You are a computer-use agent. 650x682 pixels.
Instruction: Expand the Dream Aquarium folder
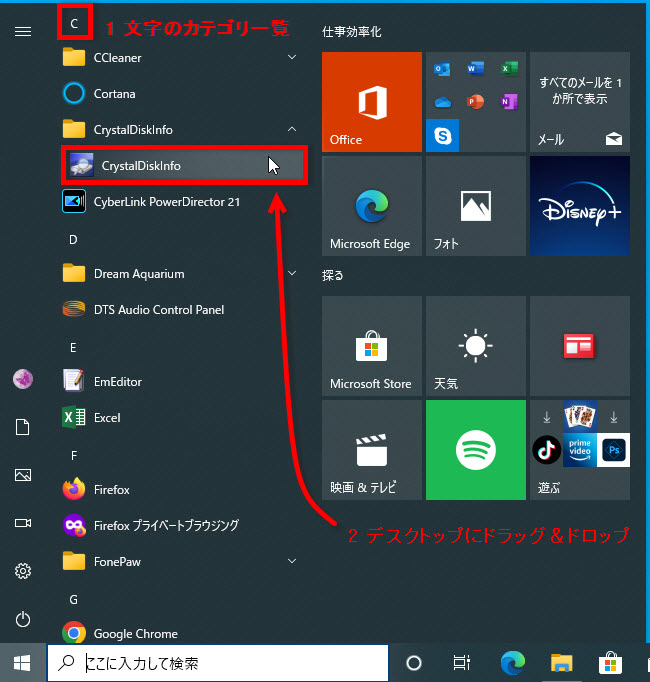point(292,273)
